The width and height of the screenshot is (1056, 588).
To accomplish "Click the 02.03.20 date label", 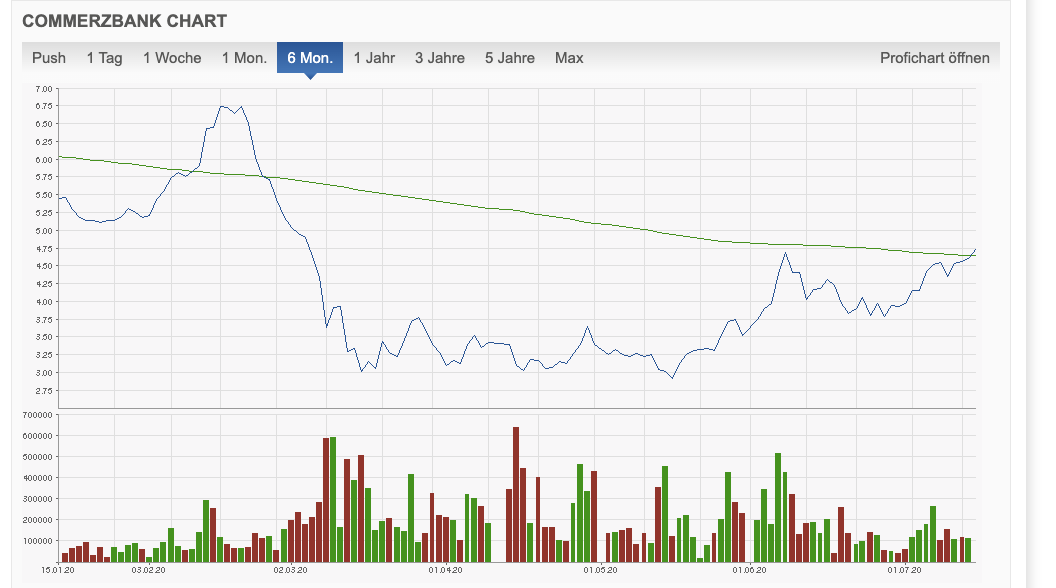I will pos(290,570).
